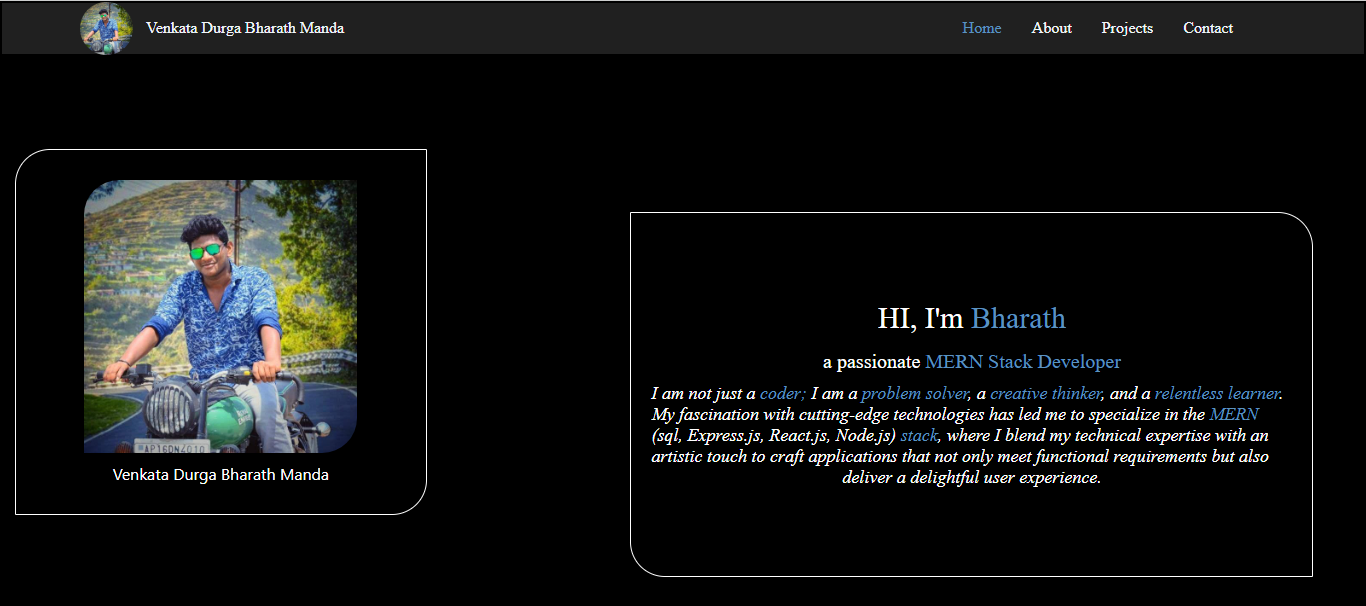The image size is (1366, 606).
Task: Click the stack highlighted word
Action: point(918,435)
